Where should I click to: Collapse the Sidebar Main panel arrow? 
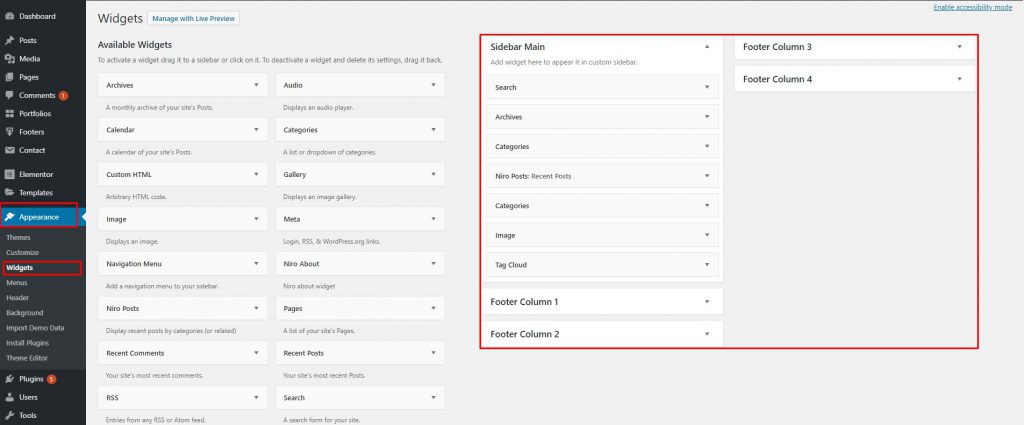click(x=707, y=47)
